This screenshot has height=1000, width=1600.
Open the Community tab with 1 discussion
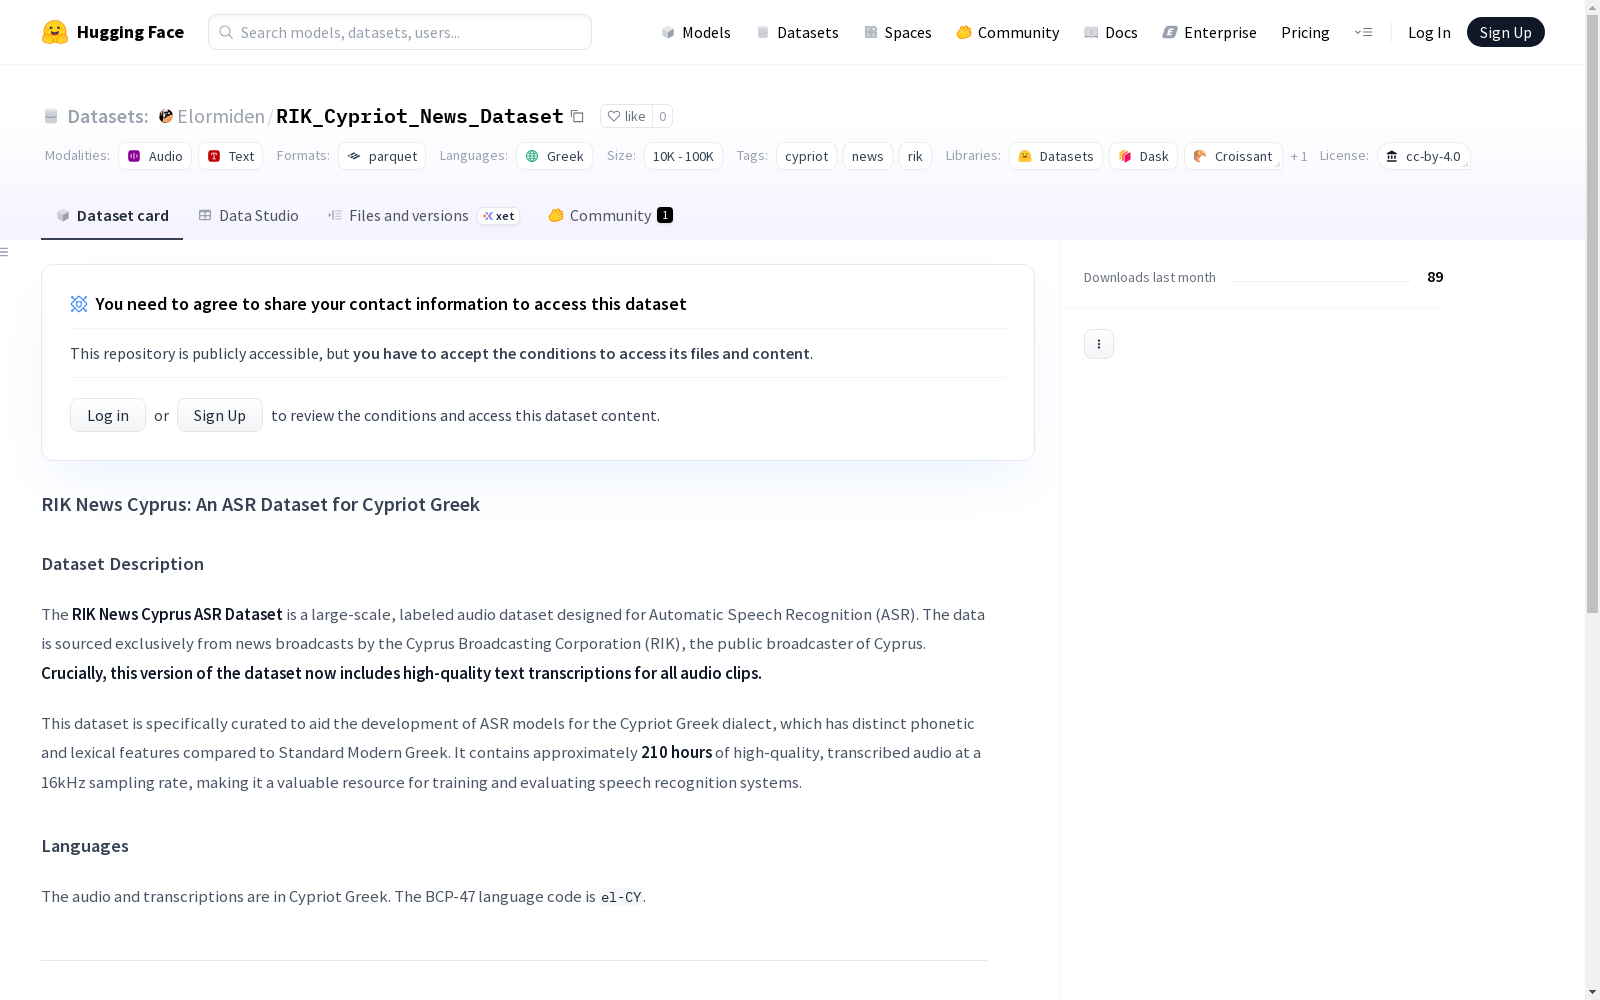point(610,216)
